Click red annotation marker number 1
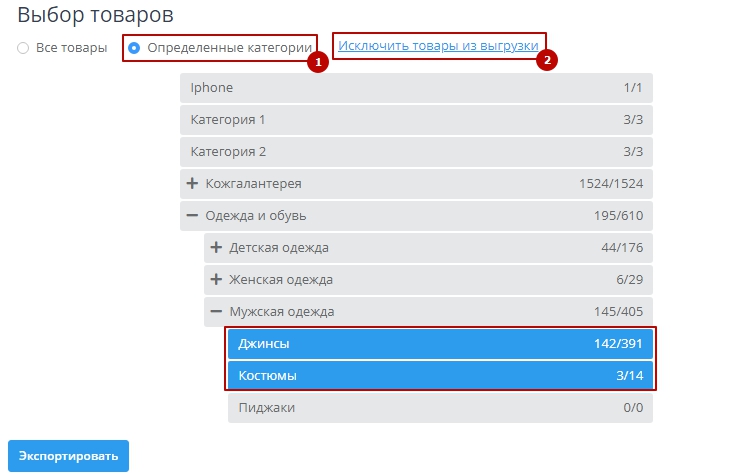This screenshot has width=740, height=474. (317, 62)
